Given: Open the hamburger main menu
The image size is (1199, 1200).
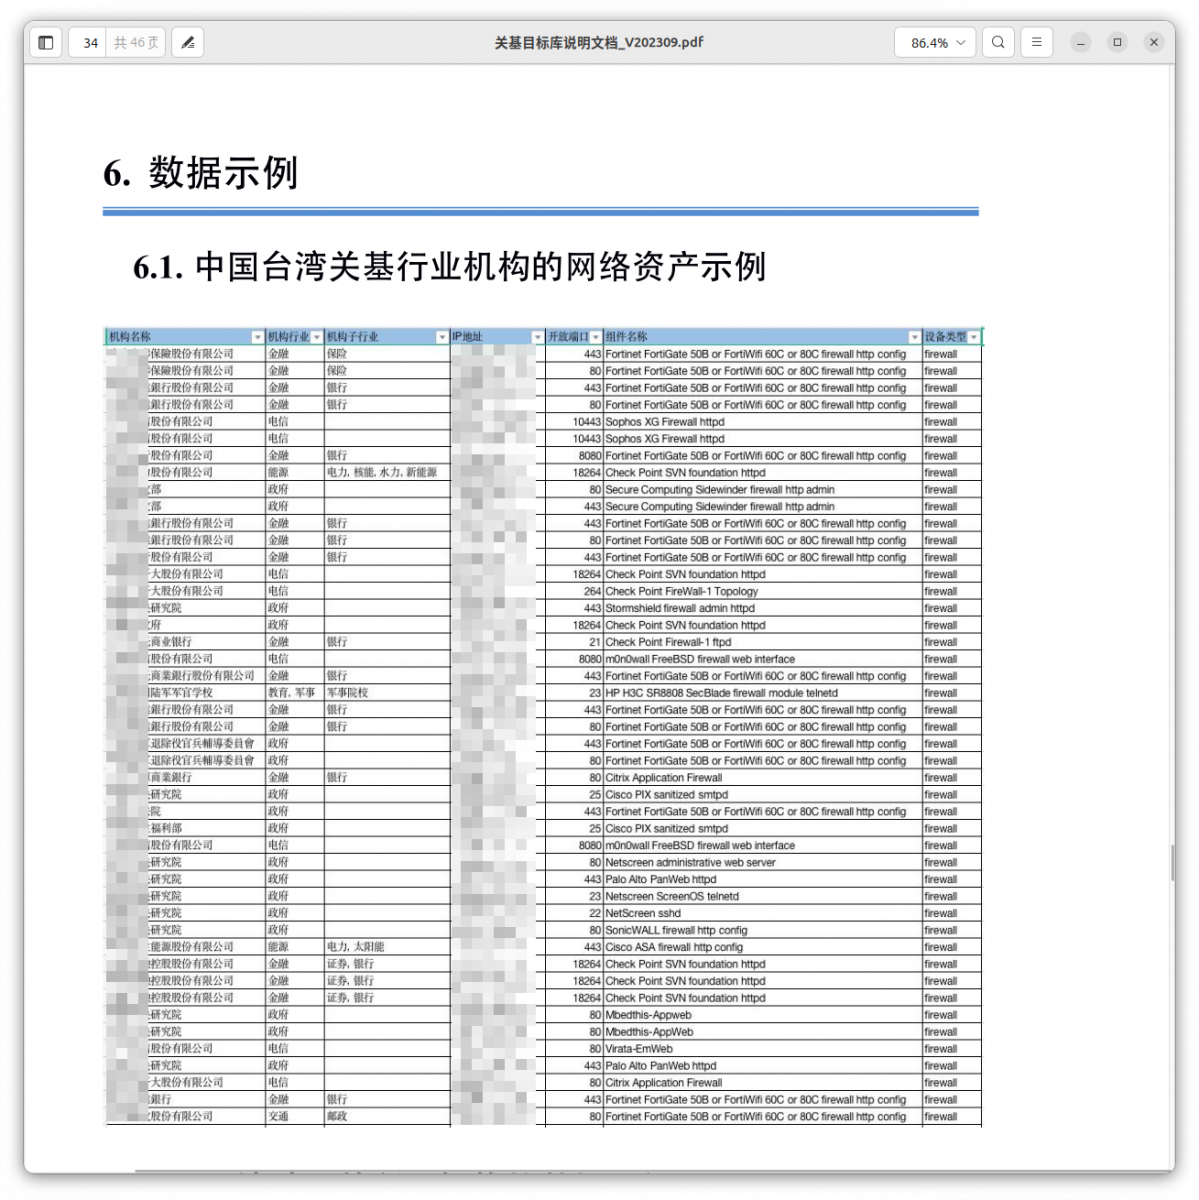Looking at the screenshot, I should click(1037, 43).
